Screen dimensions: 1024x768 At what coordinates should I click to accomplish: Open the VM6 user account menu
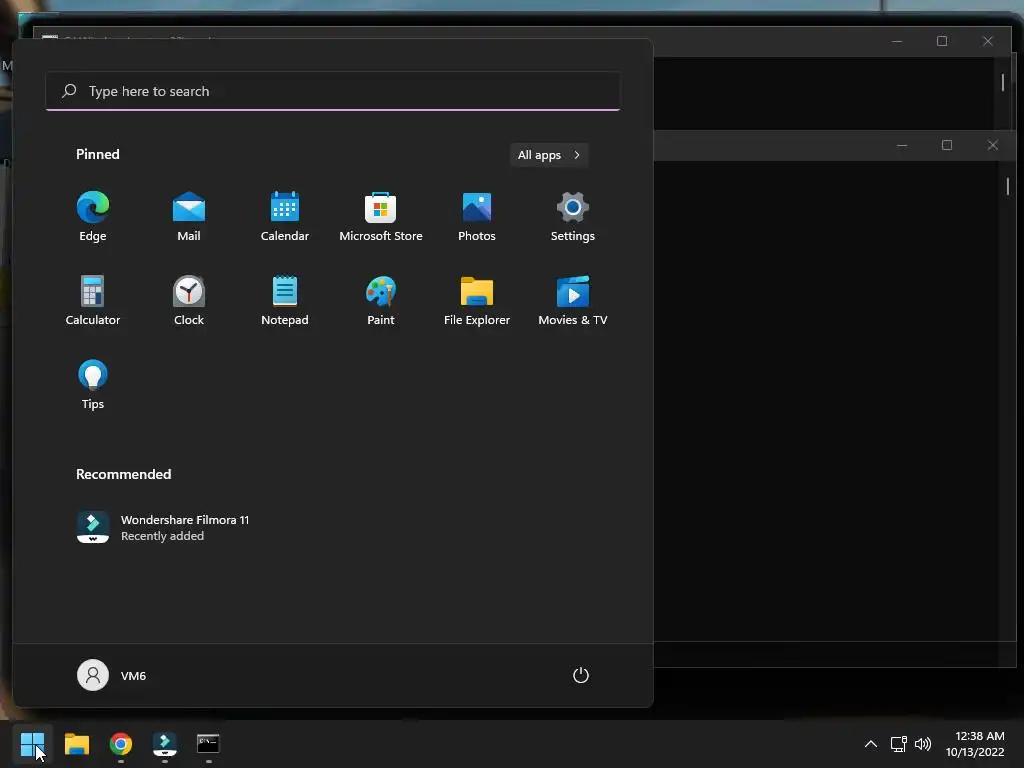click(x=112, y=675)
